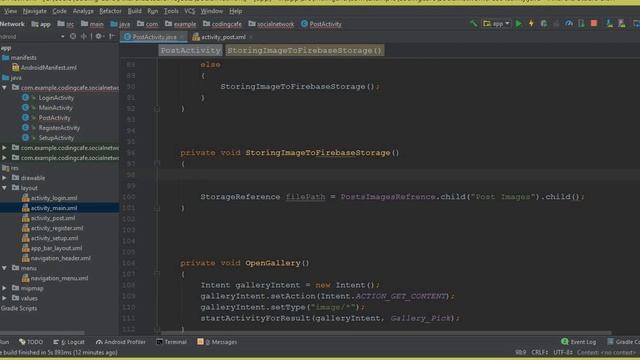Switch to the PostActivity.java editor tab
640x360 pixels.
click(154, 37)
